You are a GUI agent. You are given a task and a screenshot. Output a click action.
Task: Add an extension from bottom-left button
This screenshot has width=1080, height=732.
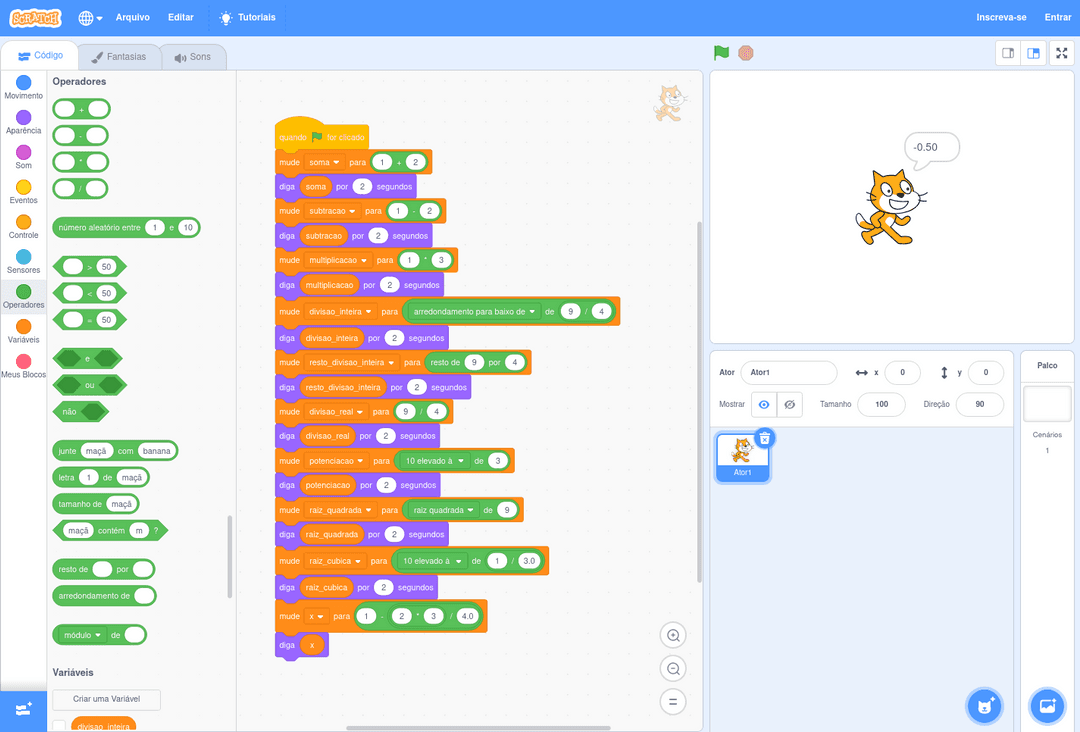23,709
